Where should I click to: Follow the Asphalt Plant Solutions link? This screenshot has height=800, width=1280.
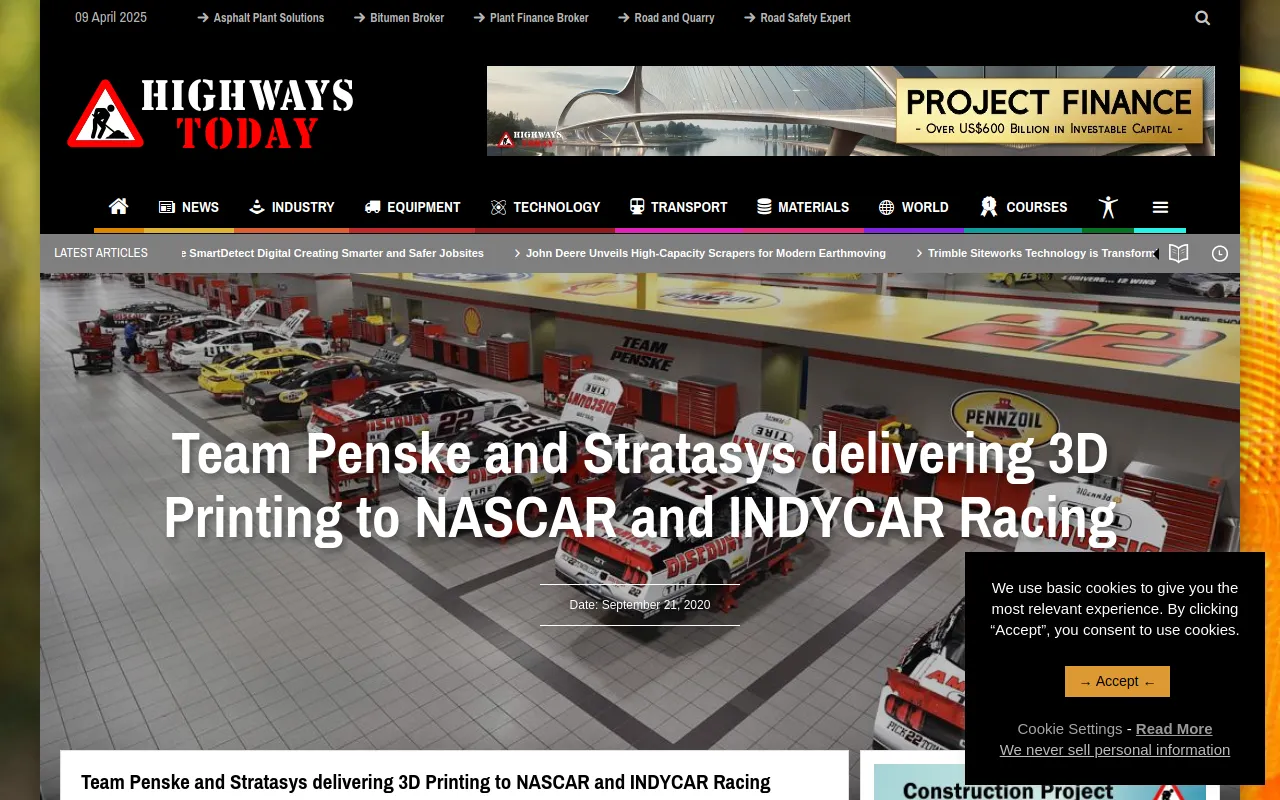point(261,18)
